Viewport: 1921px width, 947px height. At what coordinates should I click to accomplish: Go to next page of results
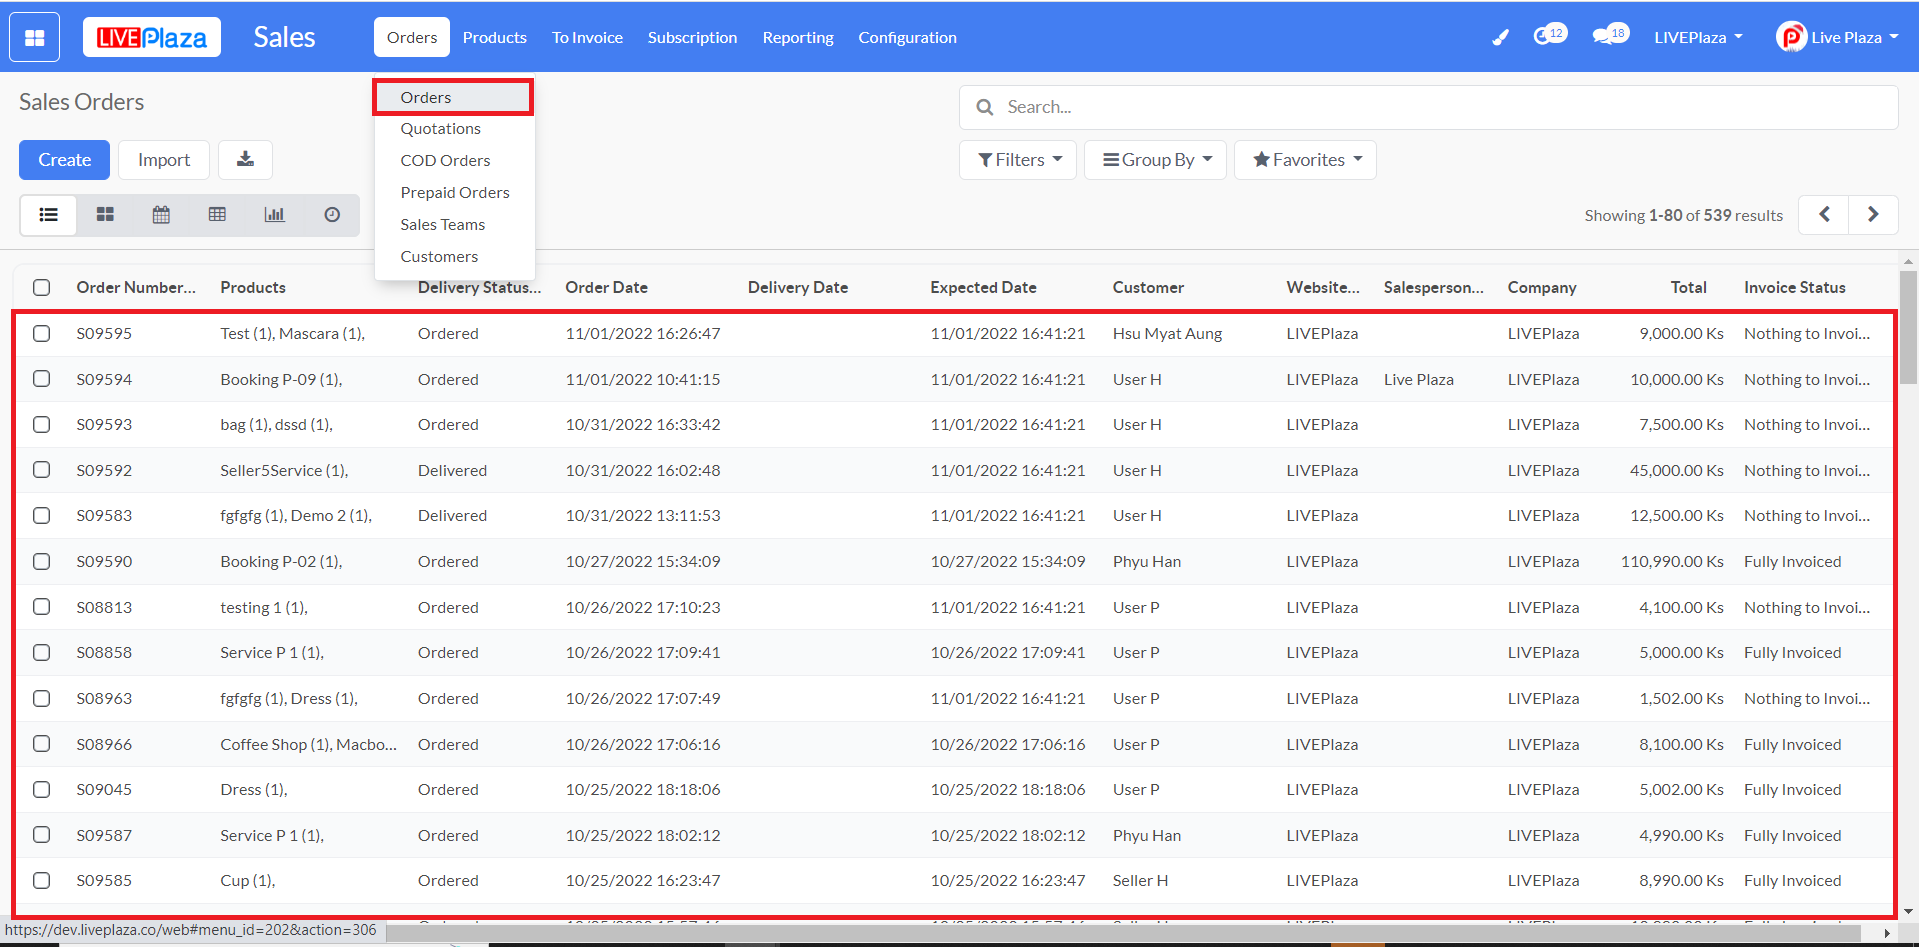(1873, 215)
